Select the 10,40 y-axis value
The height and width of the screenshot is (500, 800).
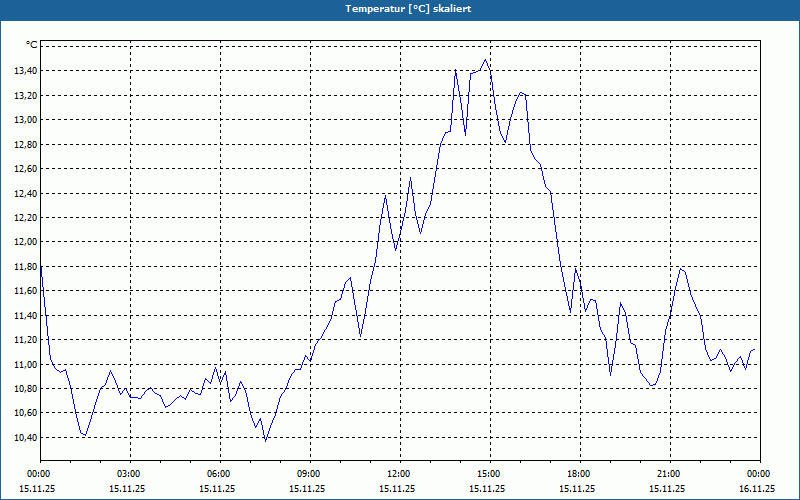(25, 437)
